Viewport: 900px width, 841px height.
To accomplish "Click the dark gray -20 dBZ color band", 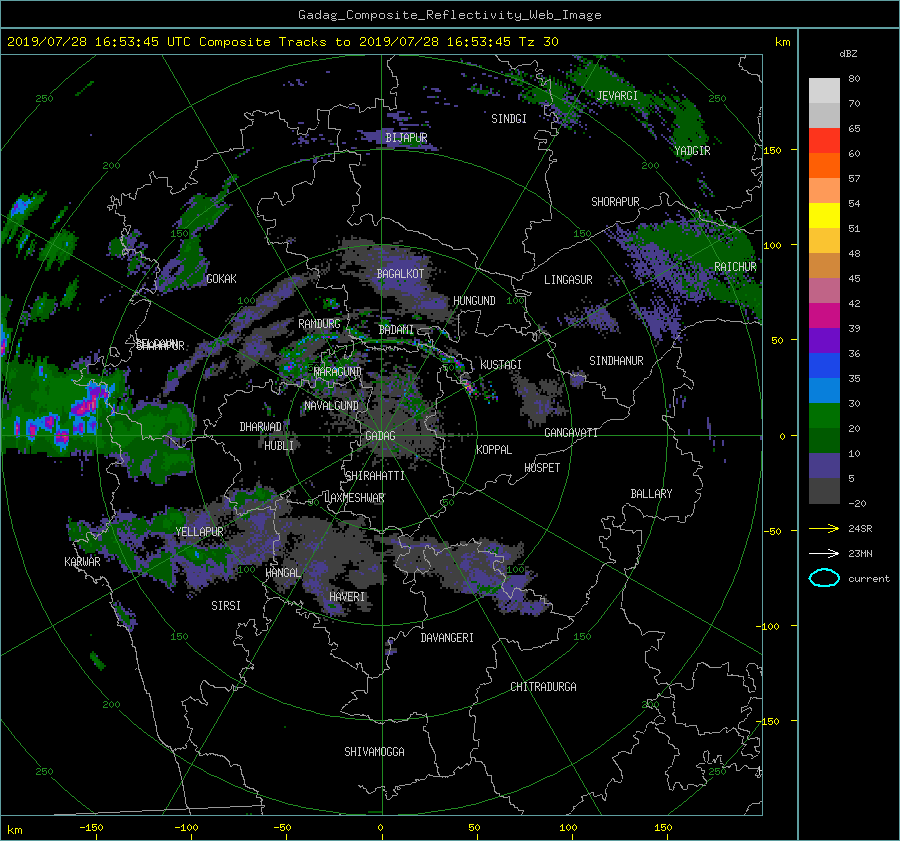I will 824,491.
